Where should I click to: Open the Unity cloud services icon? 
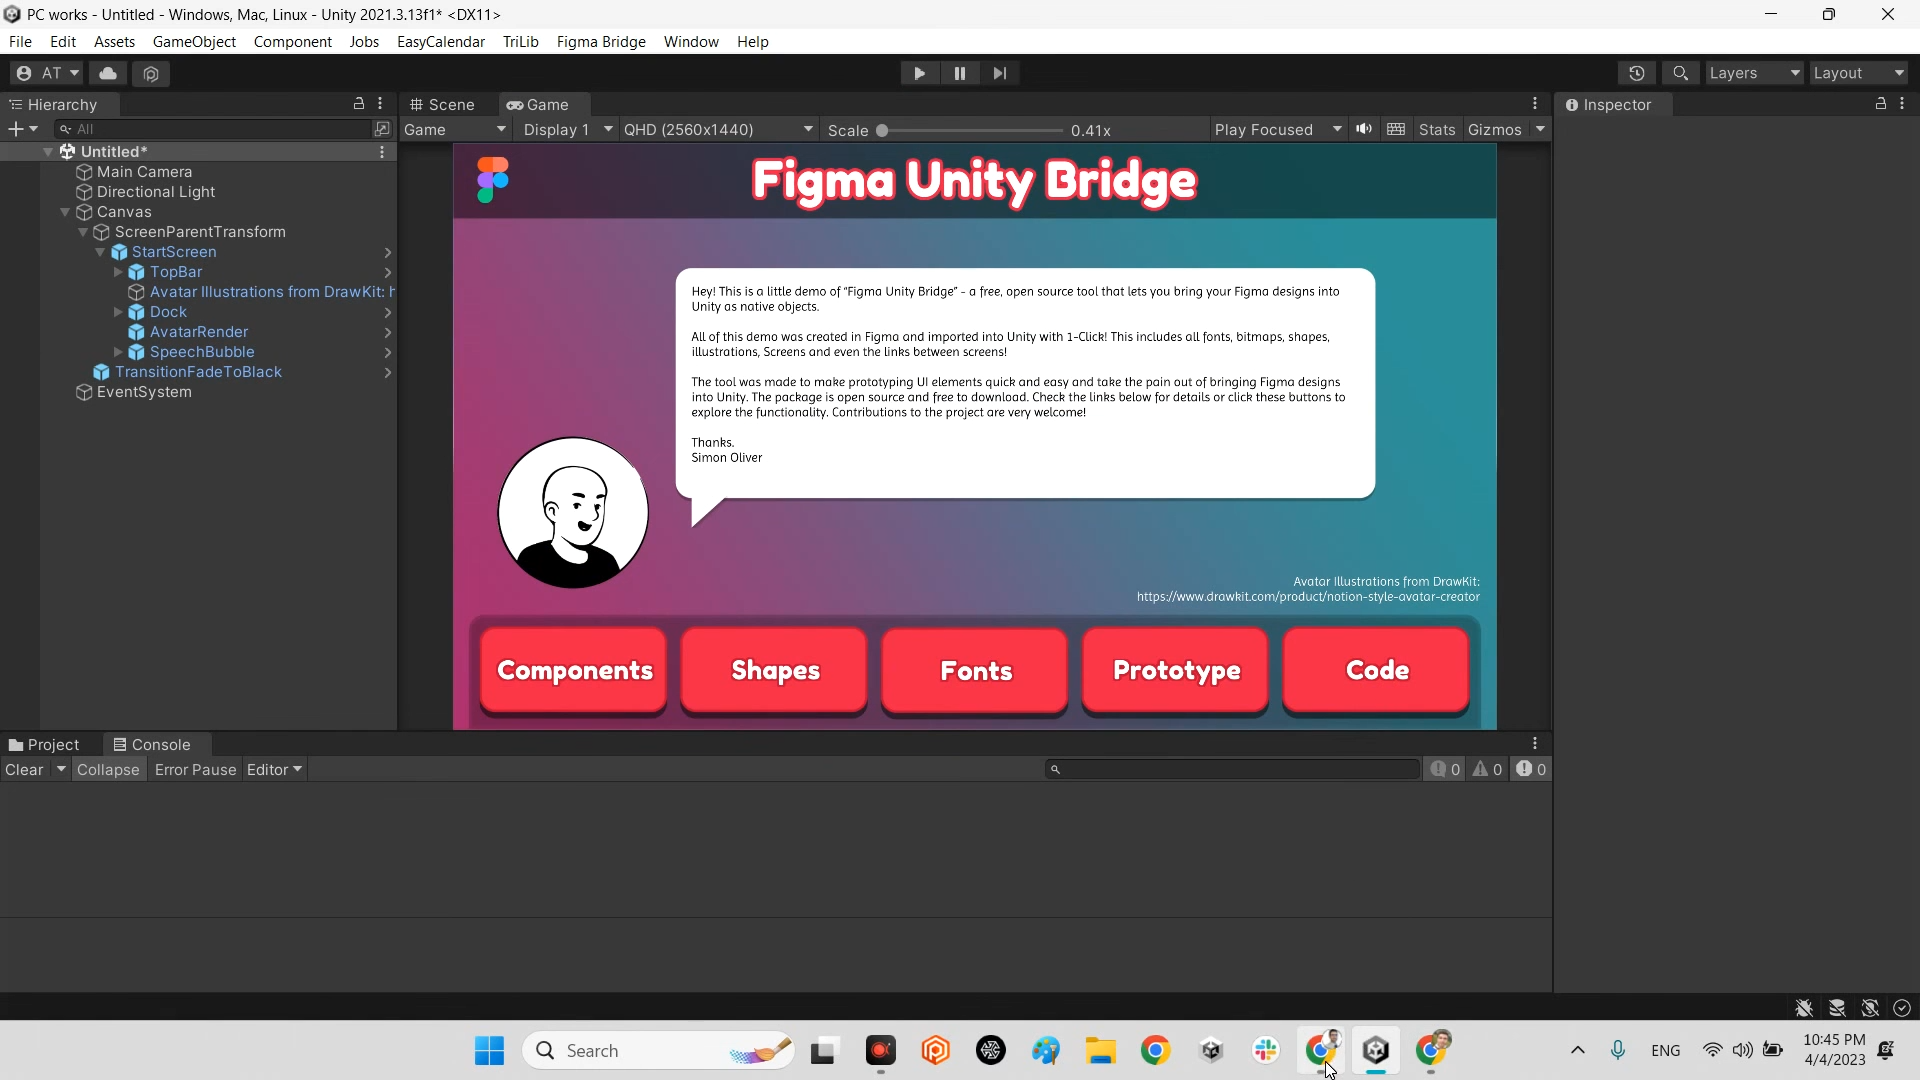108,73
